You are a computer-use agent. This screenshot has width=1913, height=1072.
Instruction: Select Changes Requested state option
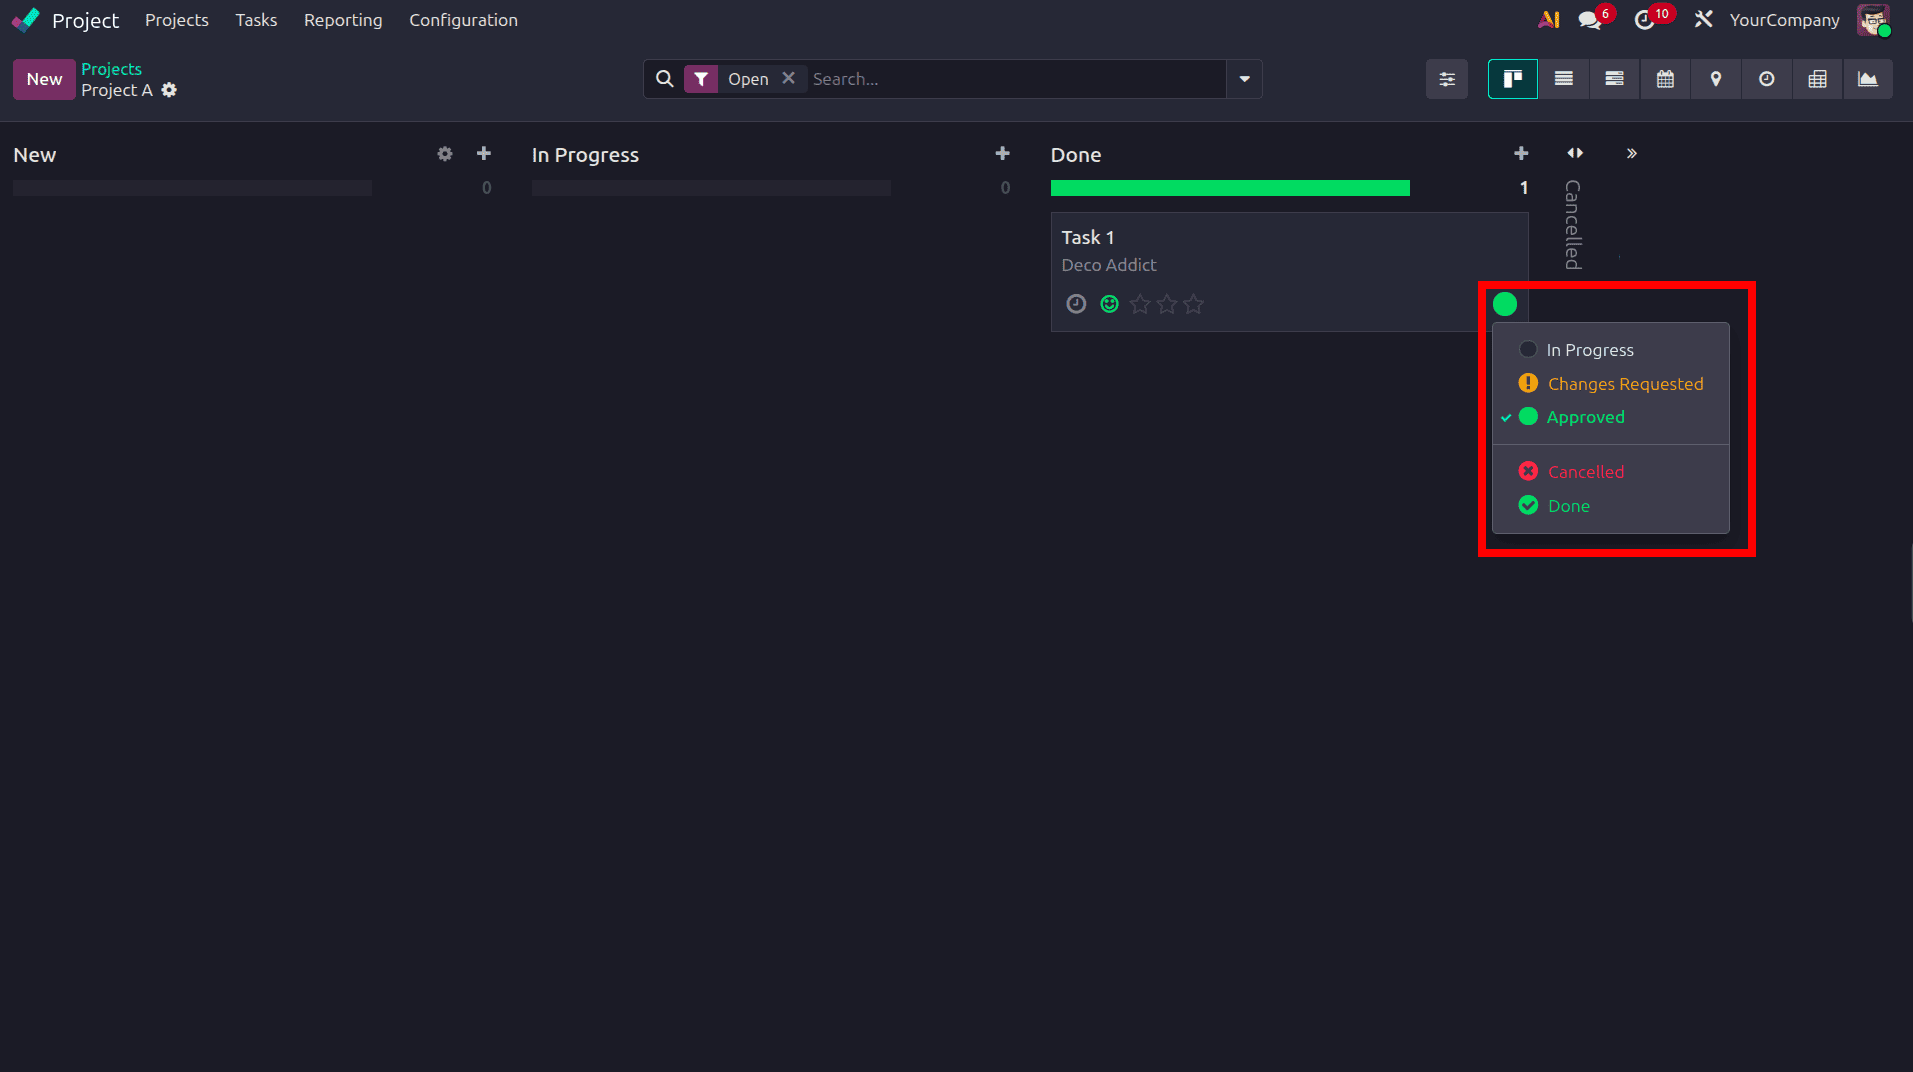point(1611,384)
